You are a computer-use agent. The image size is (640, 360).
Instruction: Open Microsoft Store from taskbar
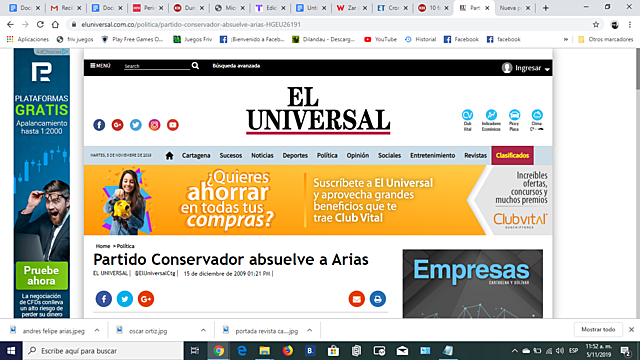pos(333,351)
